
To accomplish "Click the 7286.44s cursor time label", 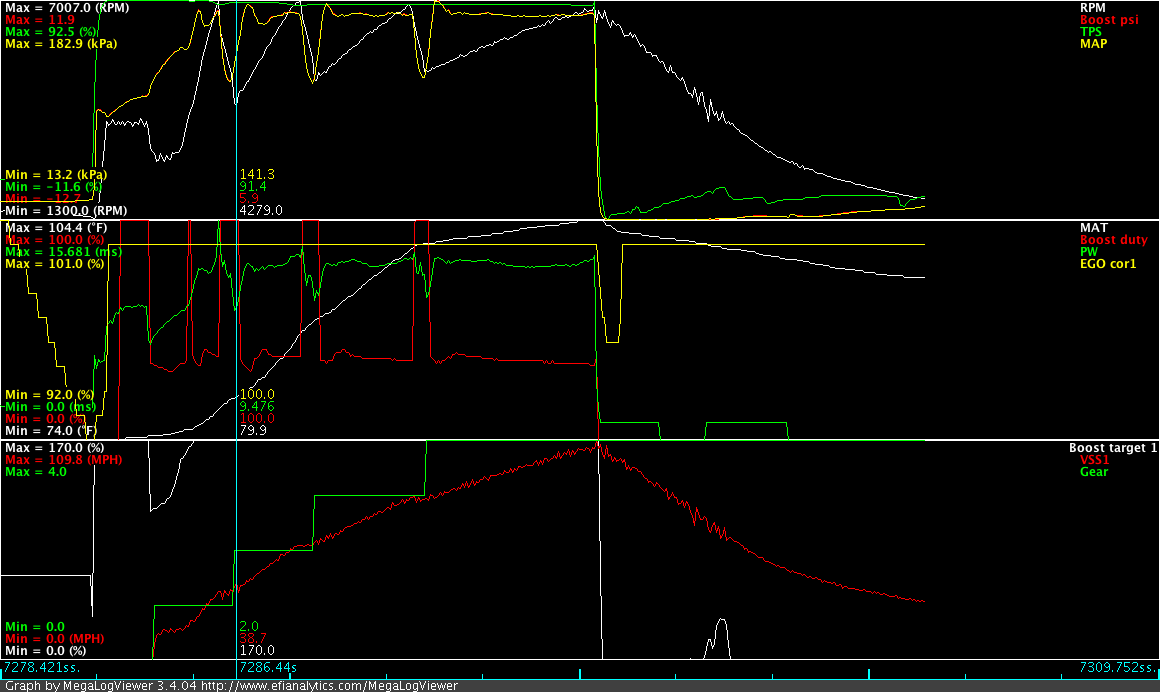I will coord(266,667).
